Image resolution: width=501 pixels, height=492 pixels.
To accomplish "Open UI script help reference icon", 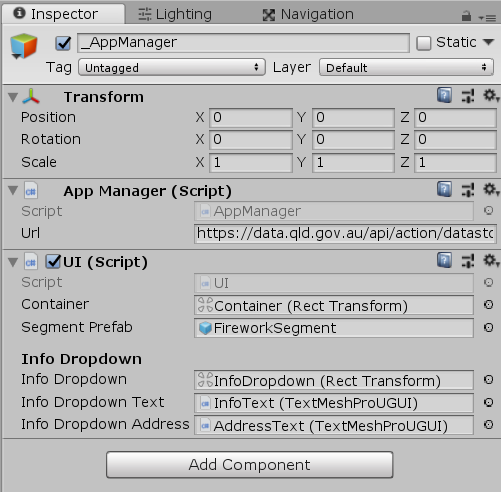I will (x=444, y=260).
